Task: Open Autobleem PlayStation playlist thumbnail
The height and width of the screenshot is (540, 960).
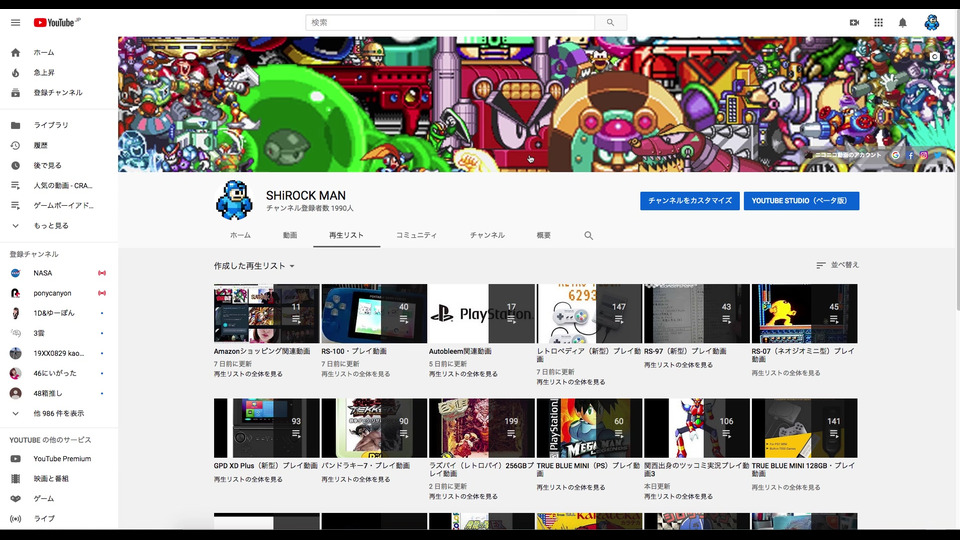Action: 482,313
